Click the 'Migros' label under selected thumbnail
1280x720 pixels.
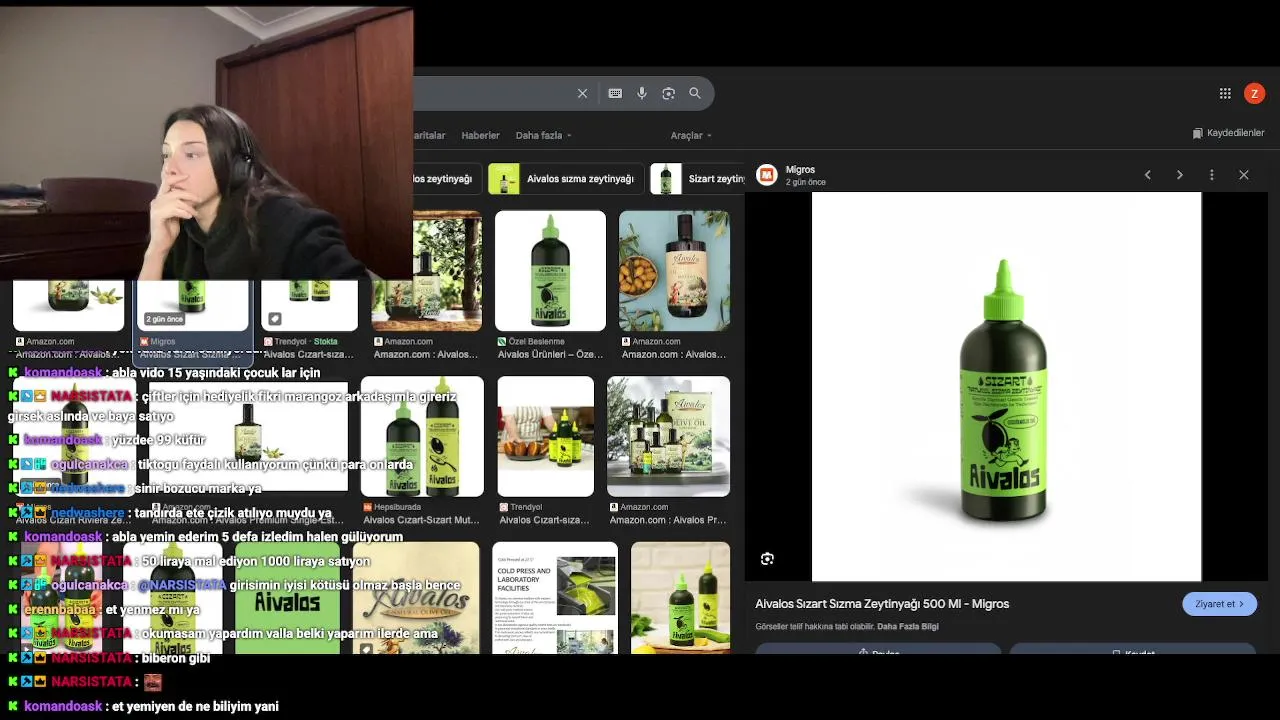pyautogui.click(x=162, y=341)
